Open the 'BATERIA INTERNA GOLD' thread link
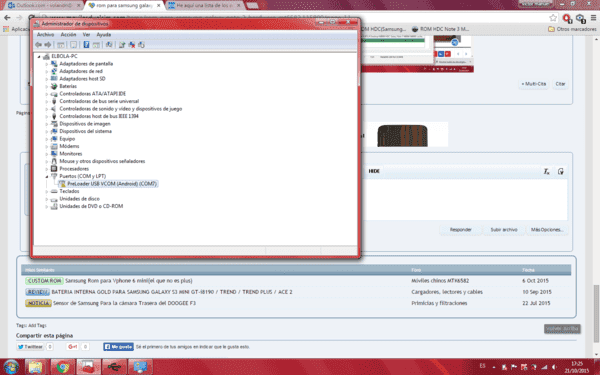Viewport: 600px width, 375px height. click(171, 292)
